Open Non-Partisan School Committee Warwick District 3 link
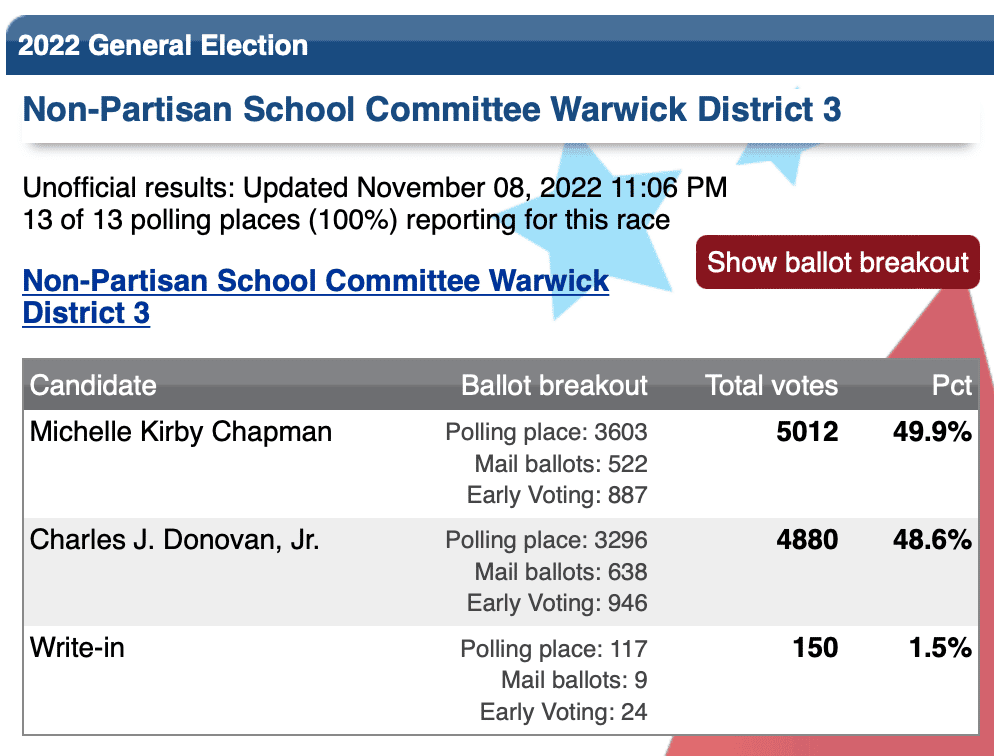 [316, 297]
